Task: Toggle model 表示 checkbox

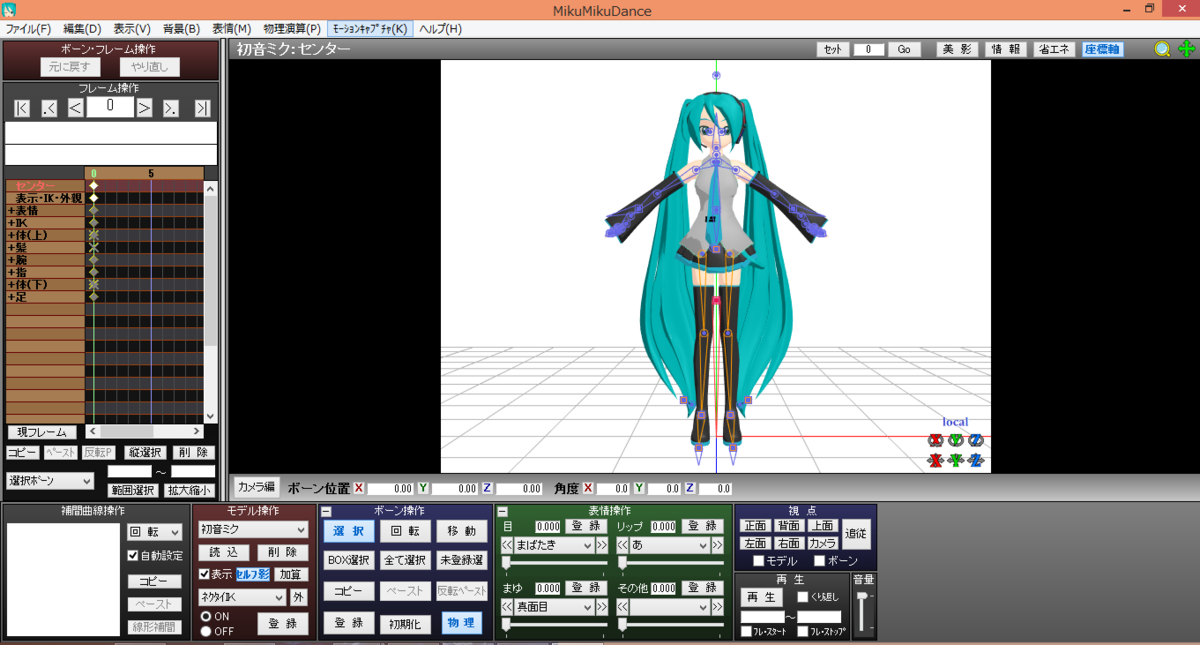Action: tap(204, 574)
